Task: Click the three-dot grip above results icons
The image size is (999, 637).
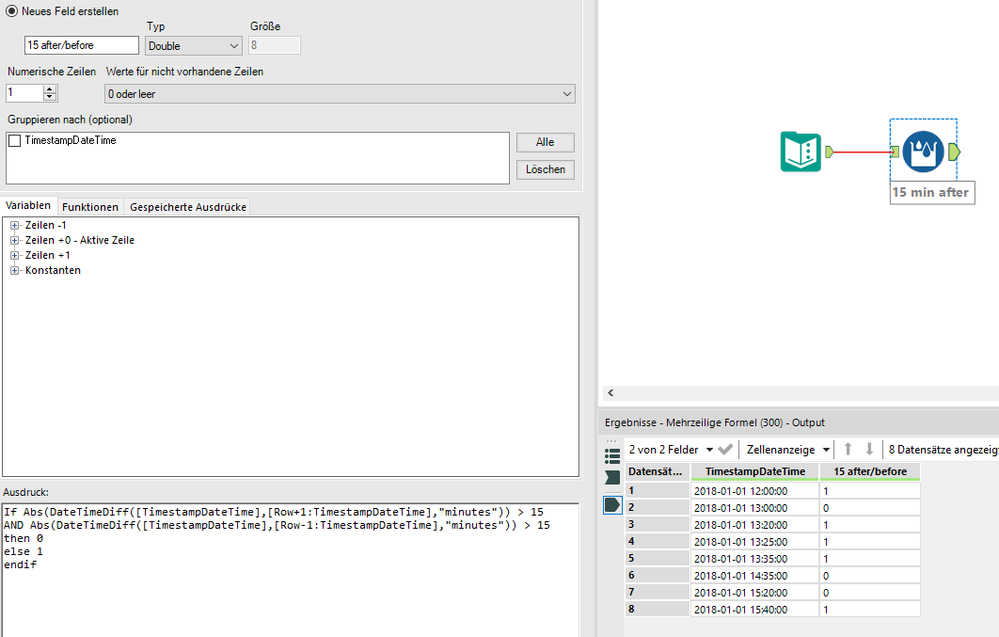Action: (612, 441)
